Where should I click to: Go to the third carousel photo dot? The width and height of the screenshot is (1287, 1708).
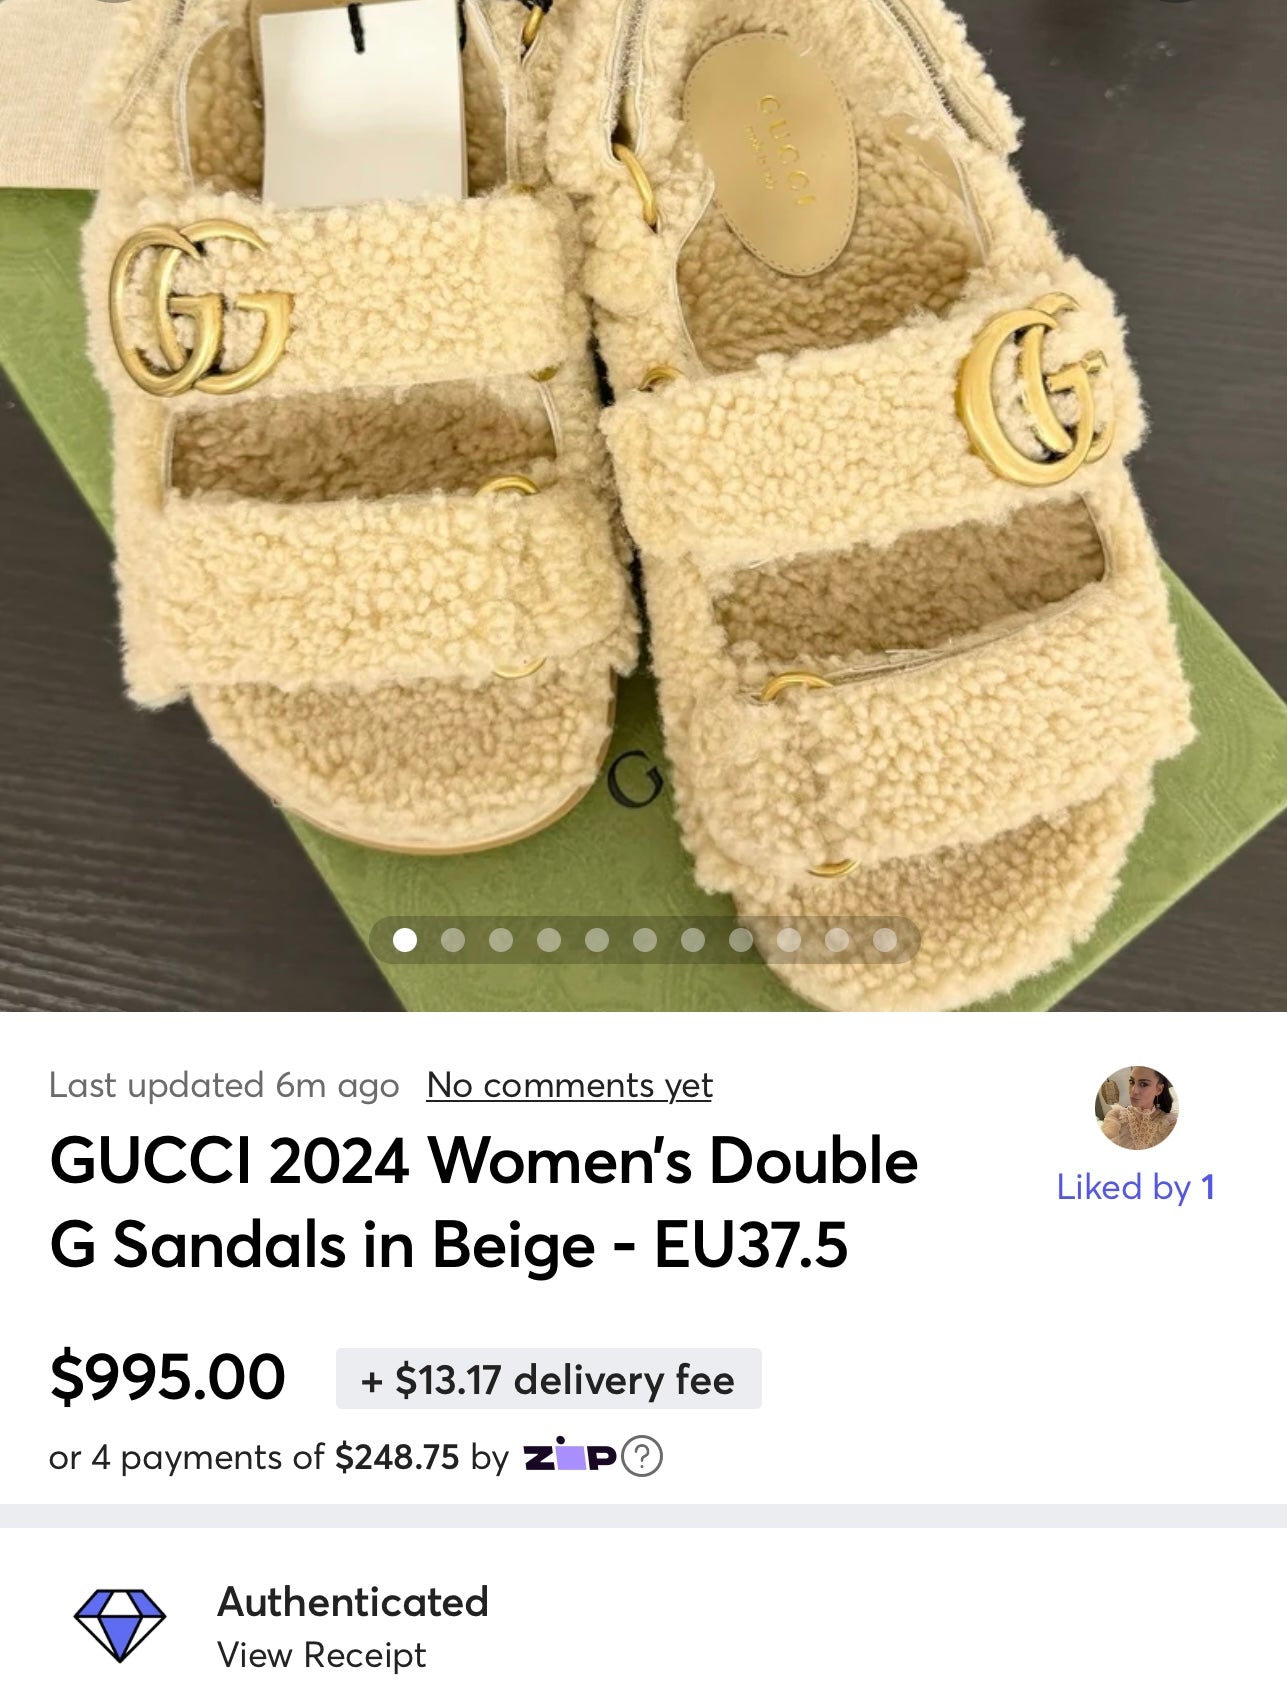tap(501, 940)
